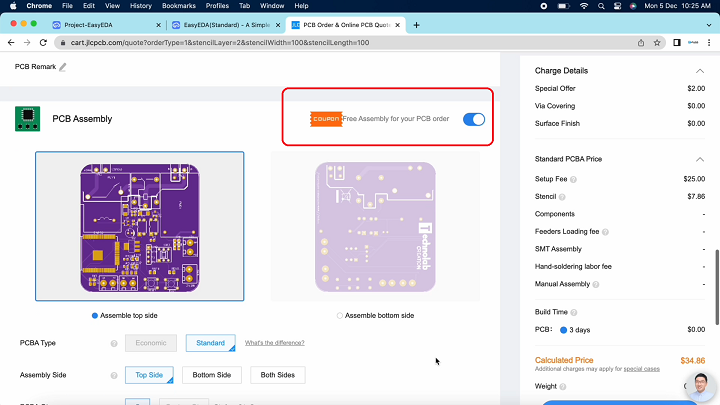The height and width of the screenshot is (405, 720).
Task: Collapse the Charge Details section
Action: 700,71
